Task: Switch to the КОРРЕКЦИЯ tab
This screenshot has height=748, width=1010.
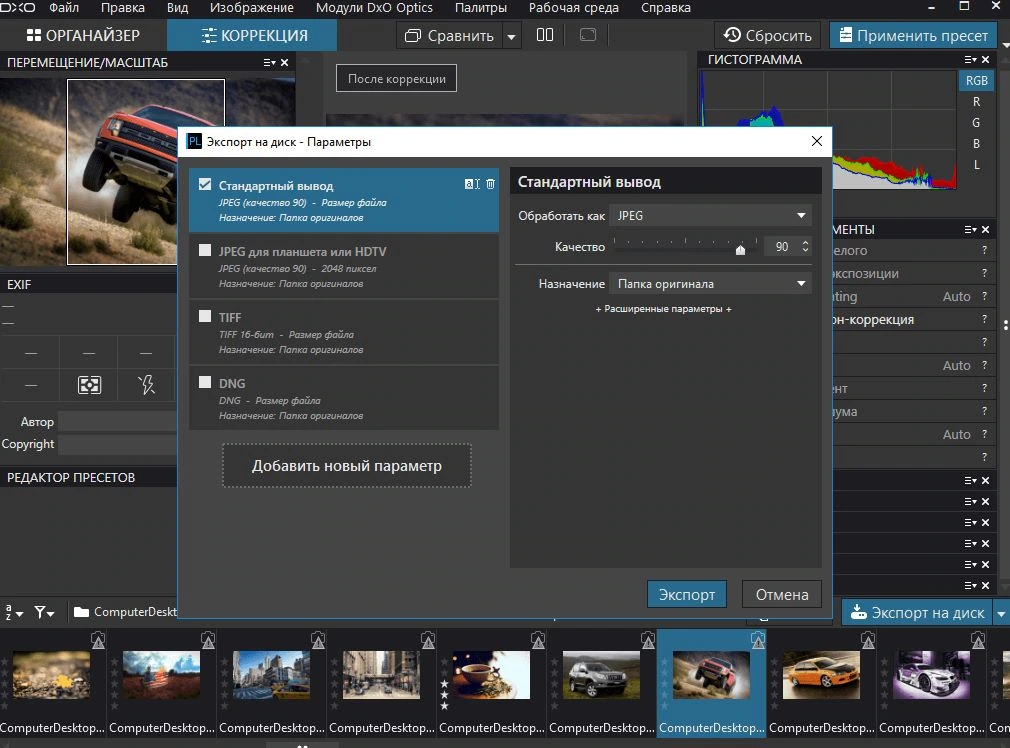Action: 252,35
